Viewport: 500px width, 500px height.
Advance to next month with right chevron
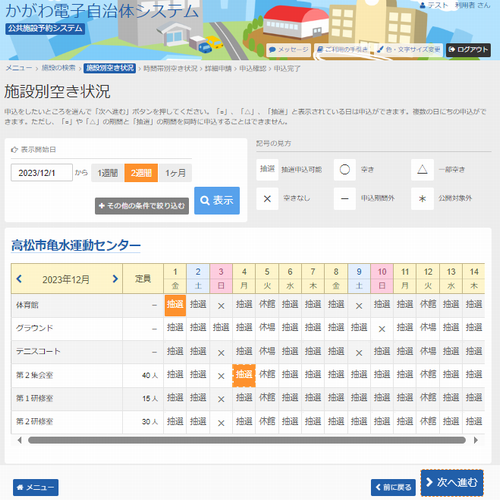(x=115, y=279)
